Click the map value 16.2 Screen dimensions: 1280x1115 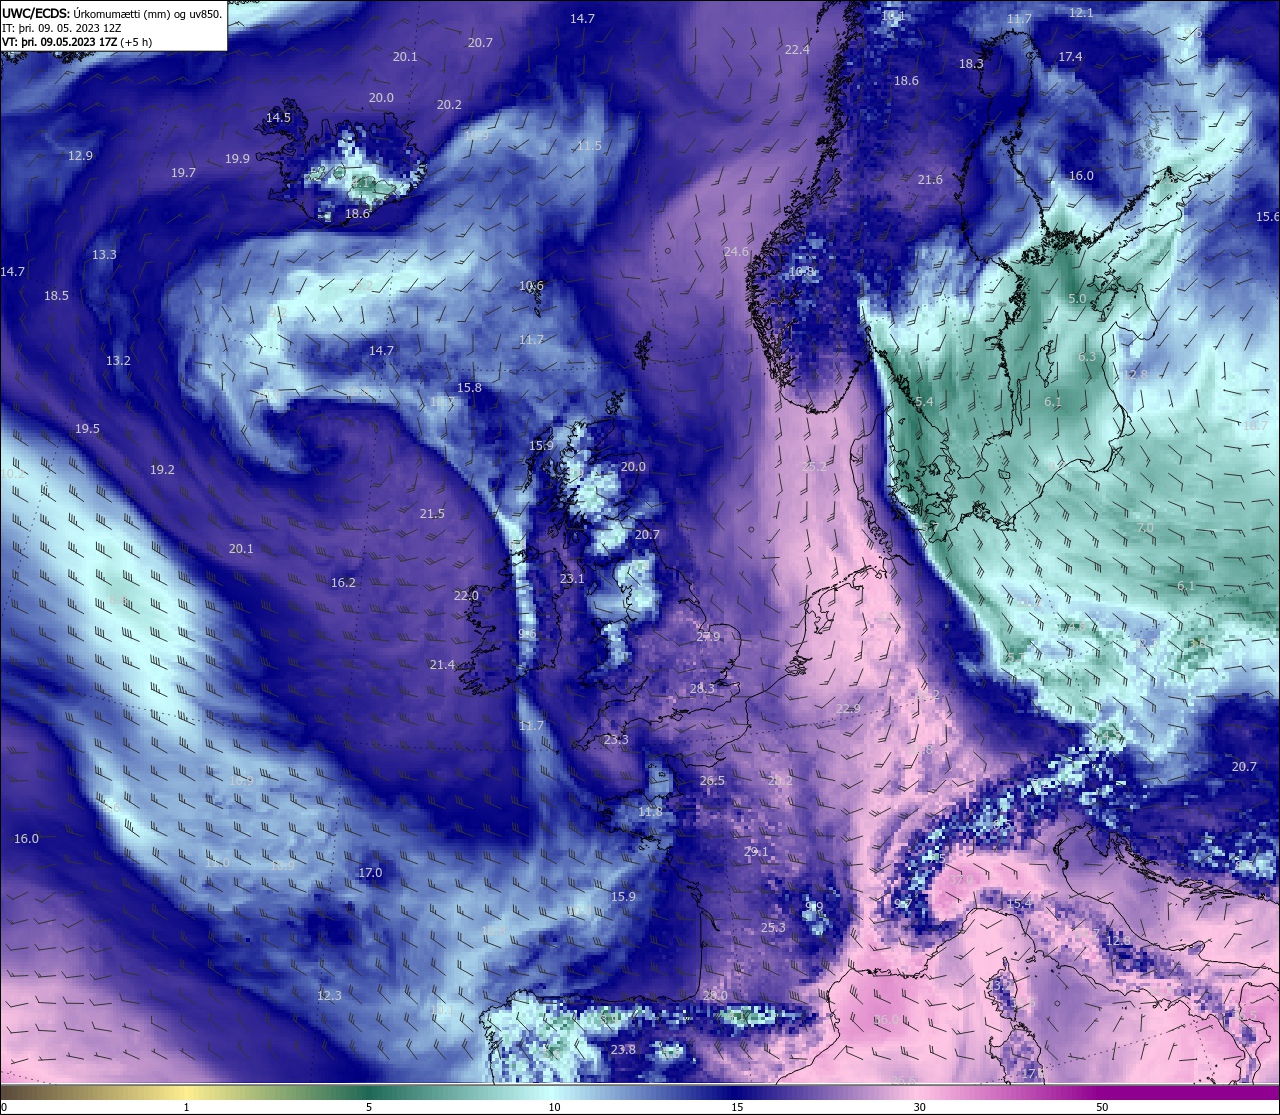tap(343, 583)
